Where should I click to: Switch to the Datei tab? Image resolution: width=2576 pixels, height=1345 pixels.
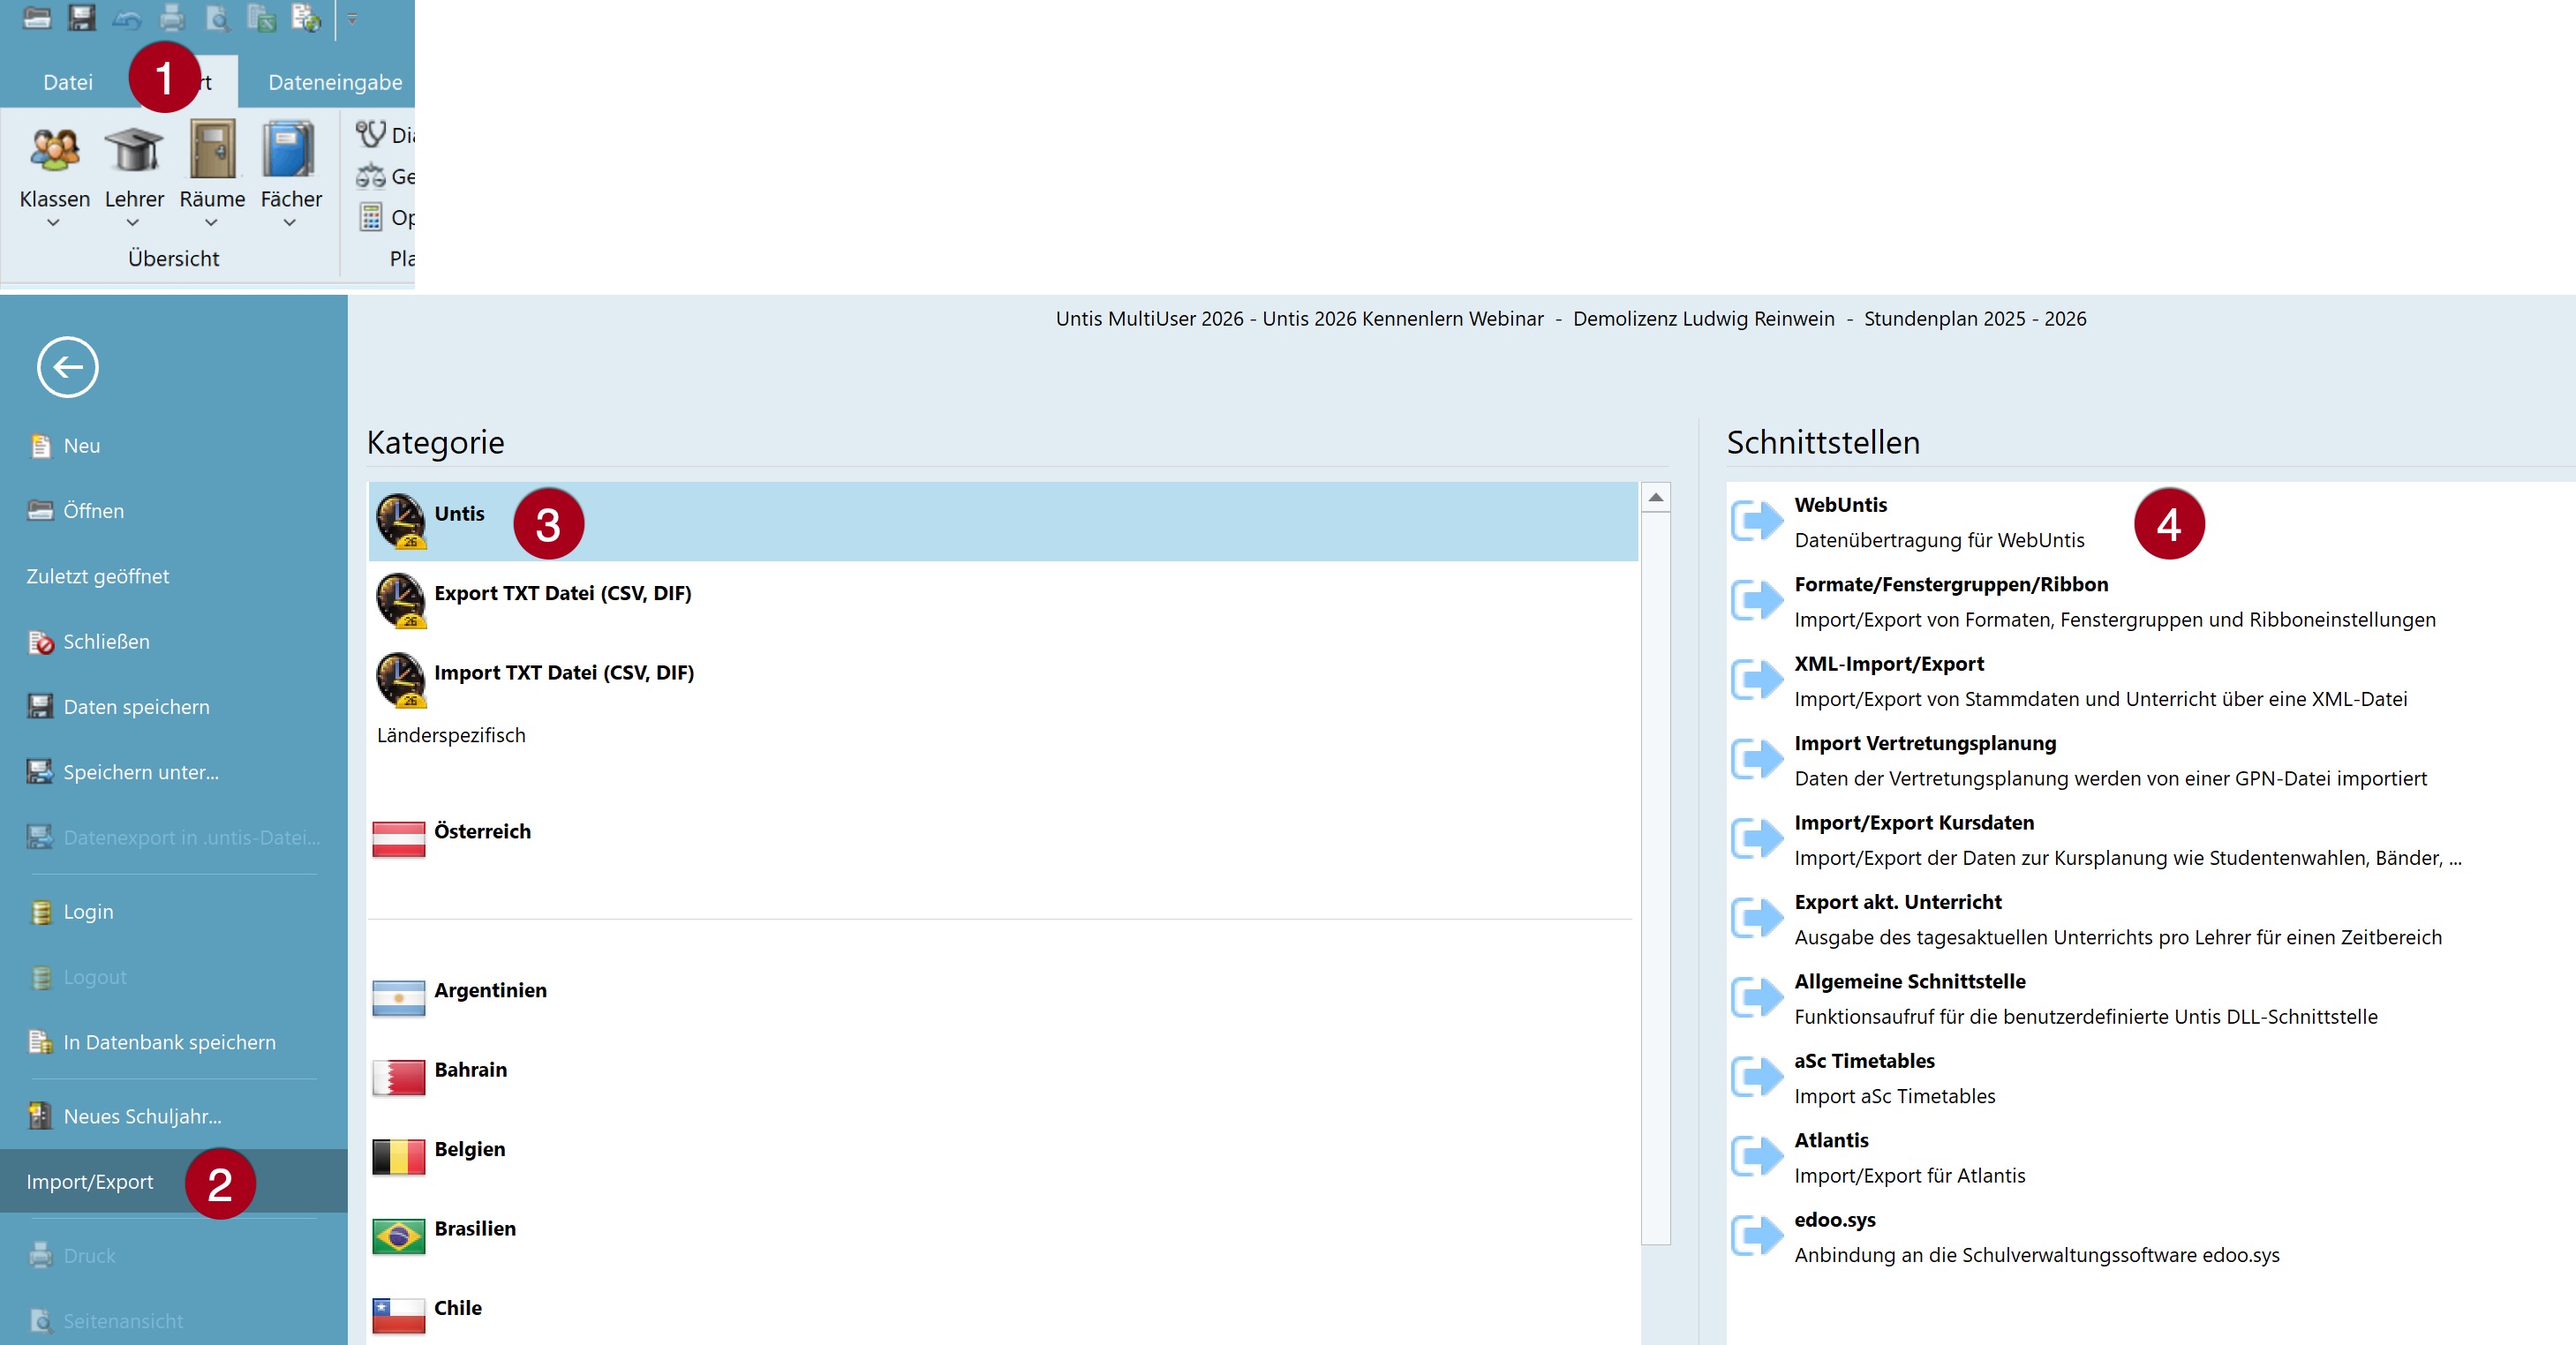67,82
